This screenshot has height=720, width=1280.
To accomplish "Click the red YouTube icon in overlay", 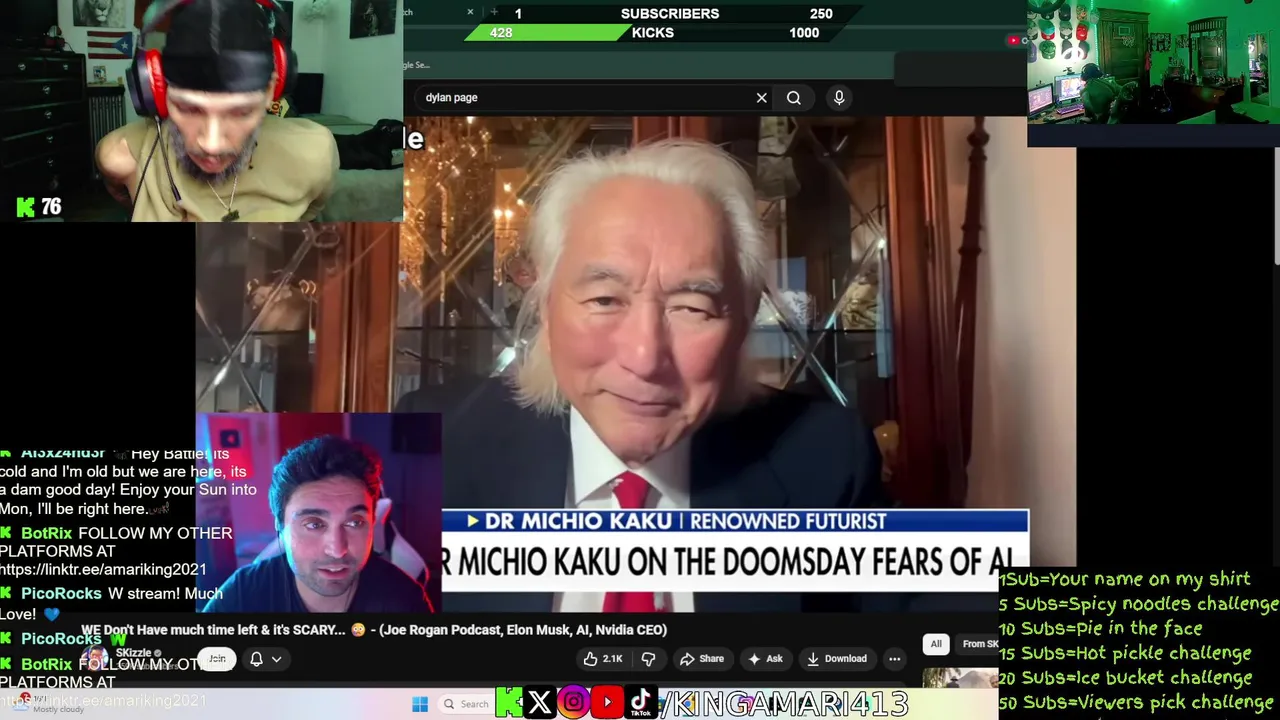I will point(607,703).
